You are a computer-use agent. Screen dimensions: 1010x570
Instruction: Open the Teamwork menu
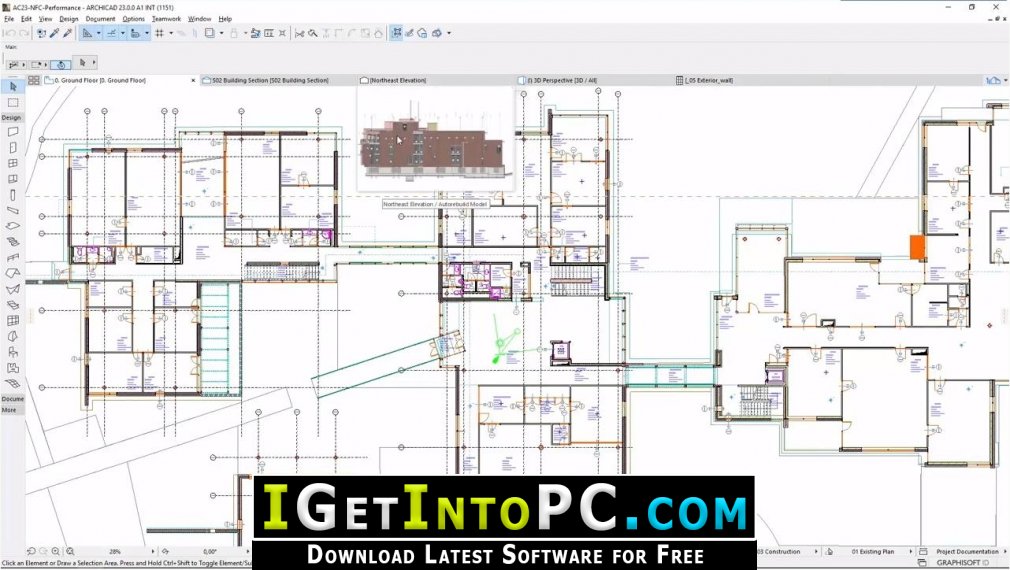coord(166,19)
